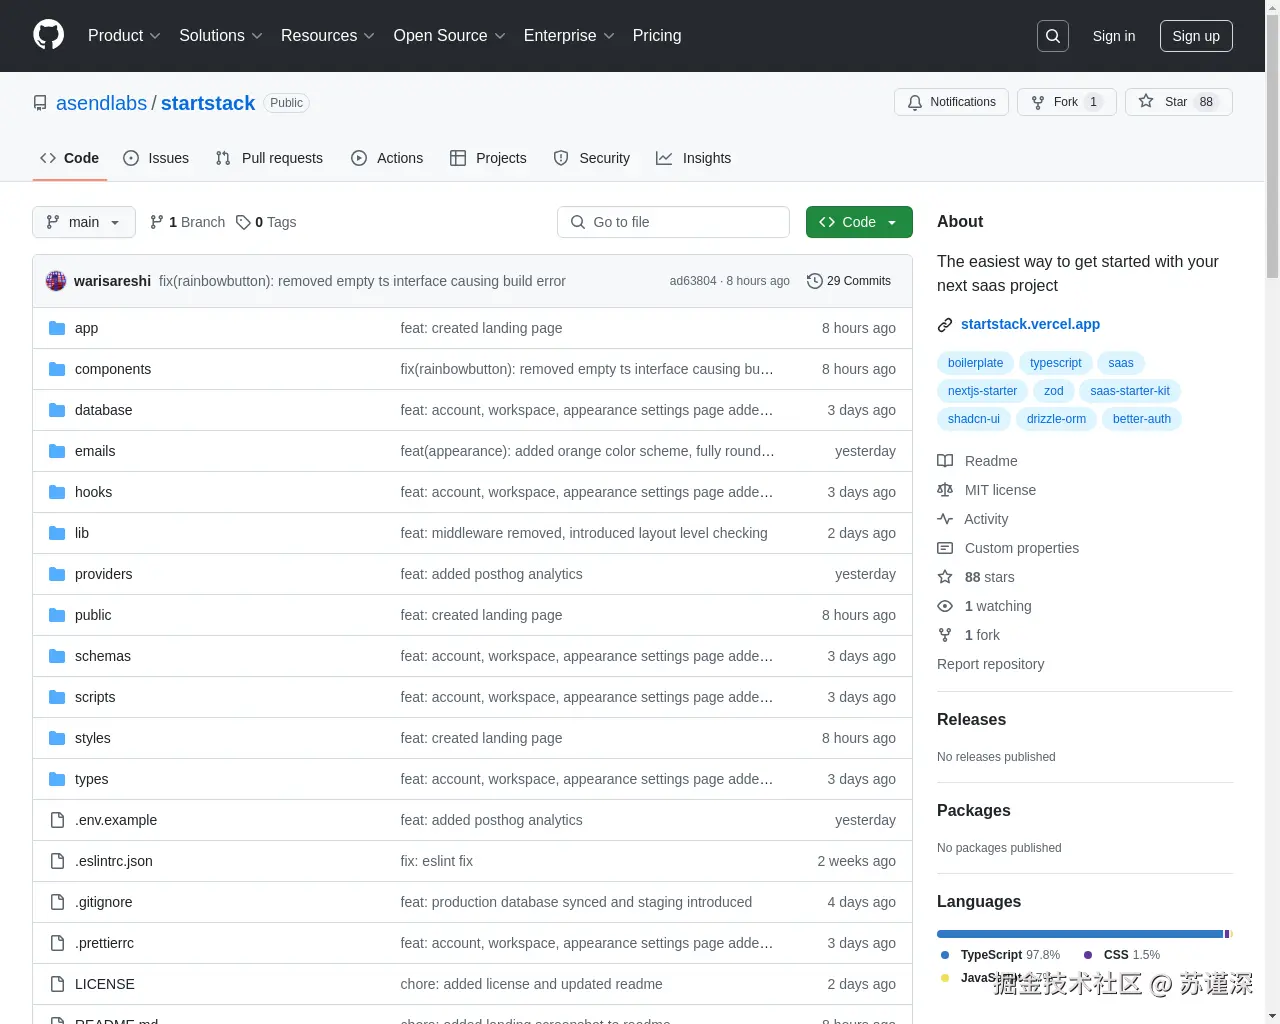1280x1024 pixels.
Task: Click the Sign in link
Action: coord(1114,36)
